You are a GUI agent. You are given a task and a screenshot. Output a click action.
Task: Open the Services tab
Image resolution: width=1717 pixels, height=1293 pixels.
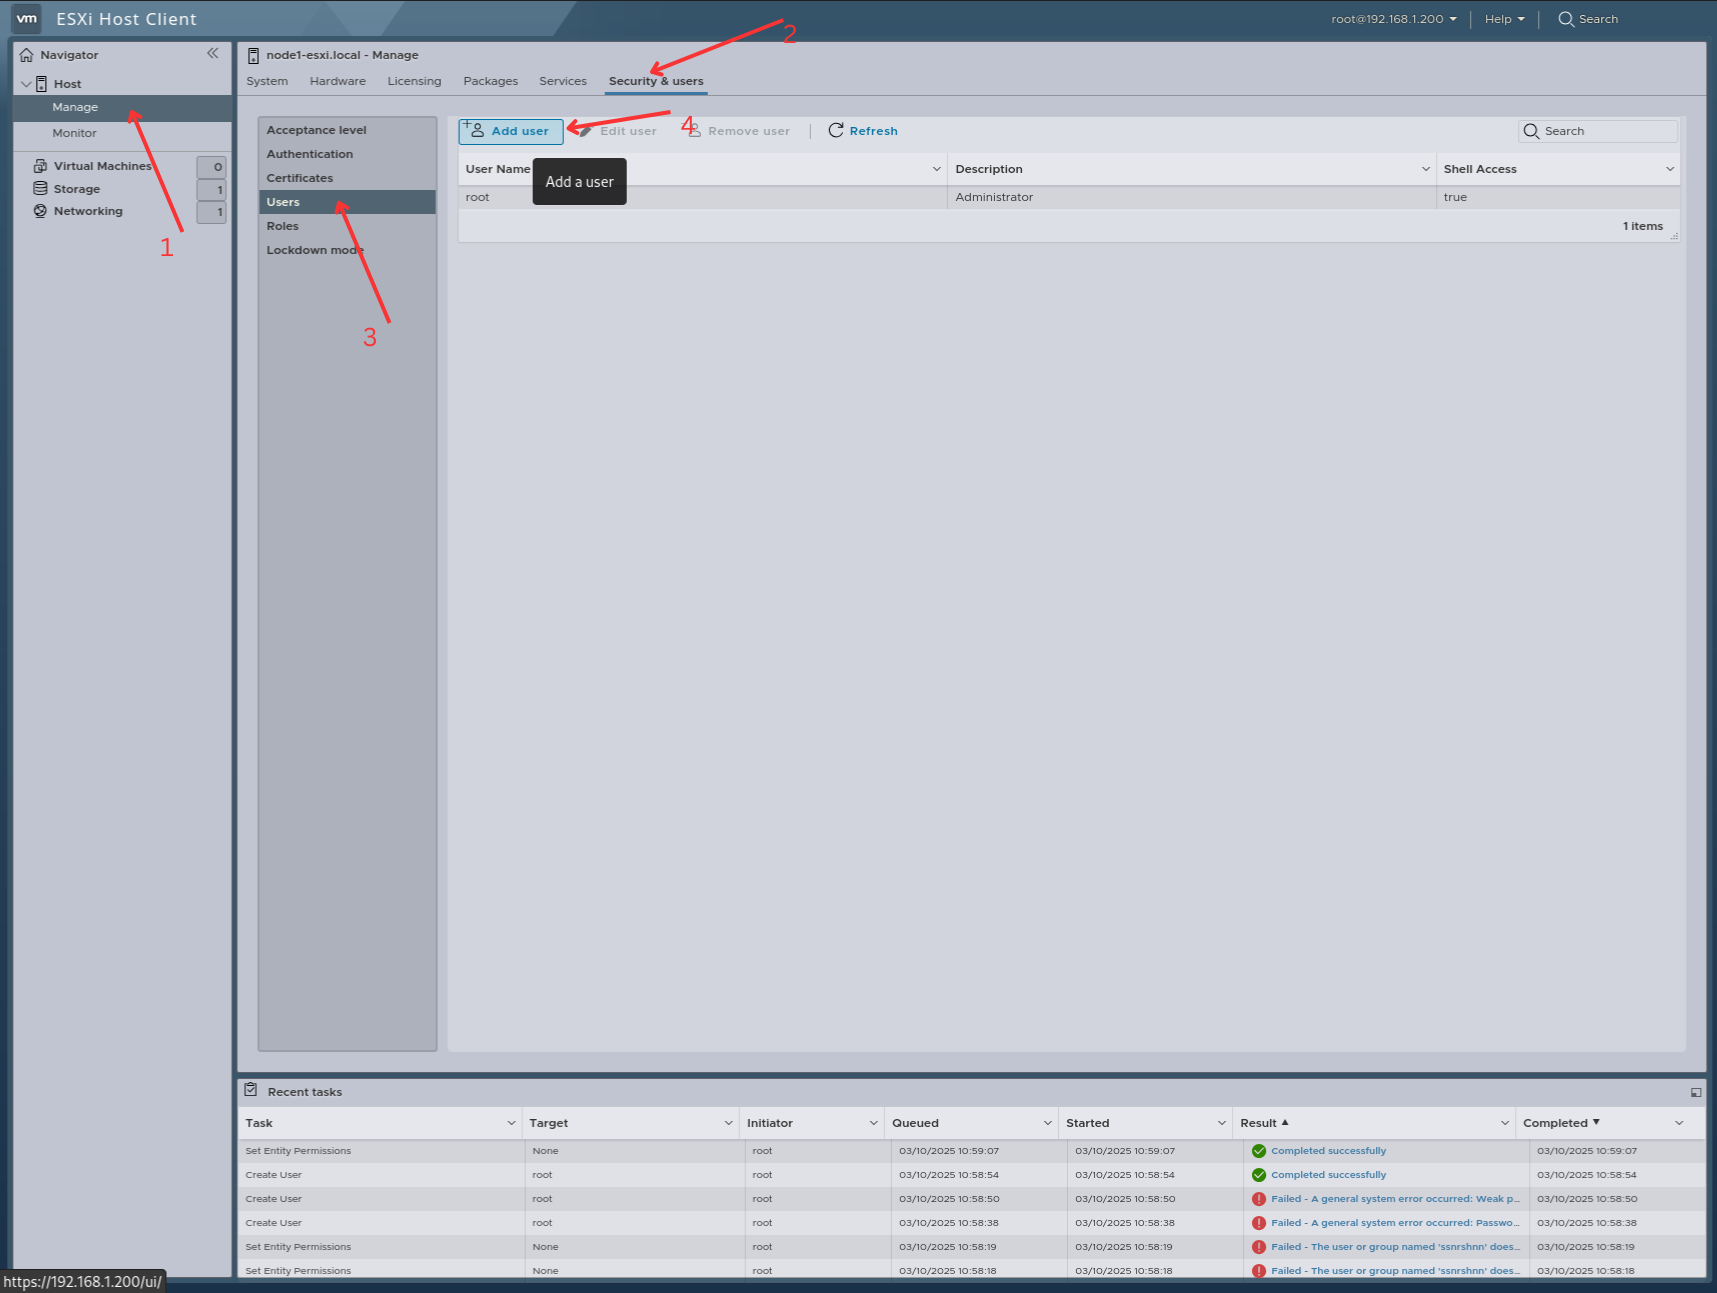click(x=562, y=81)
